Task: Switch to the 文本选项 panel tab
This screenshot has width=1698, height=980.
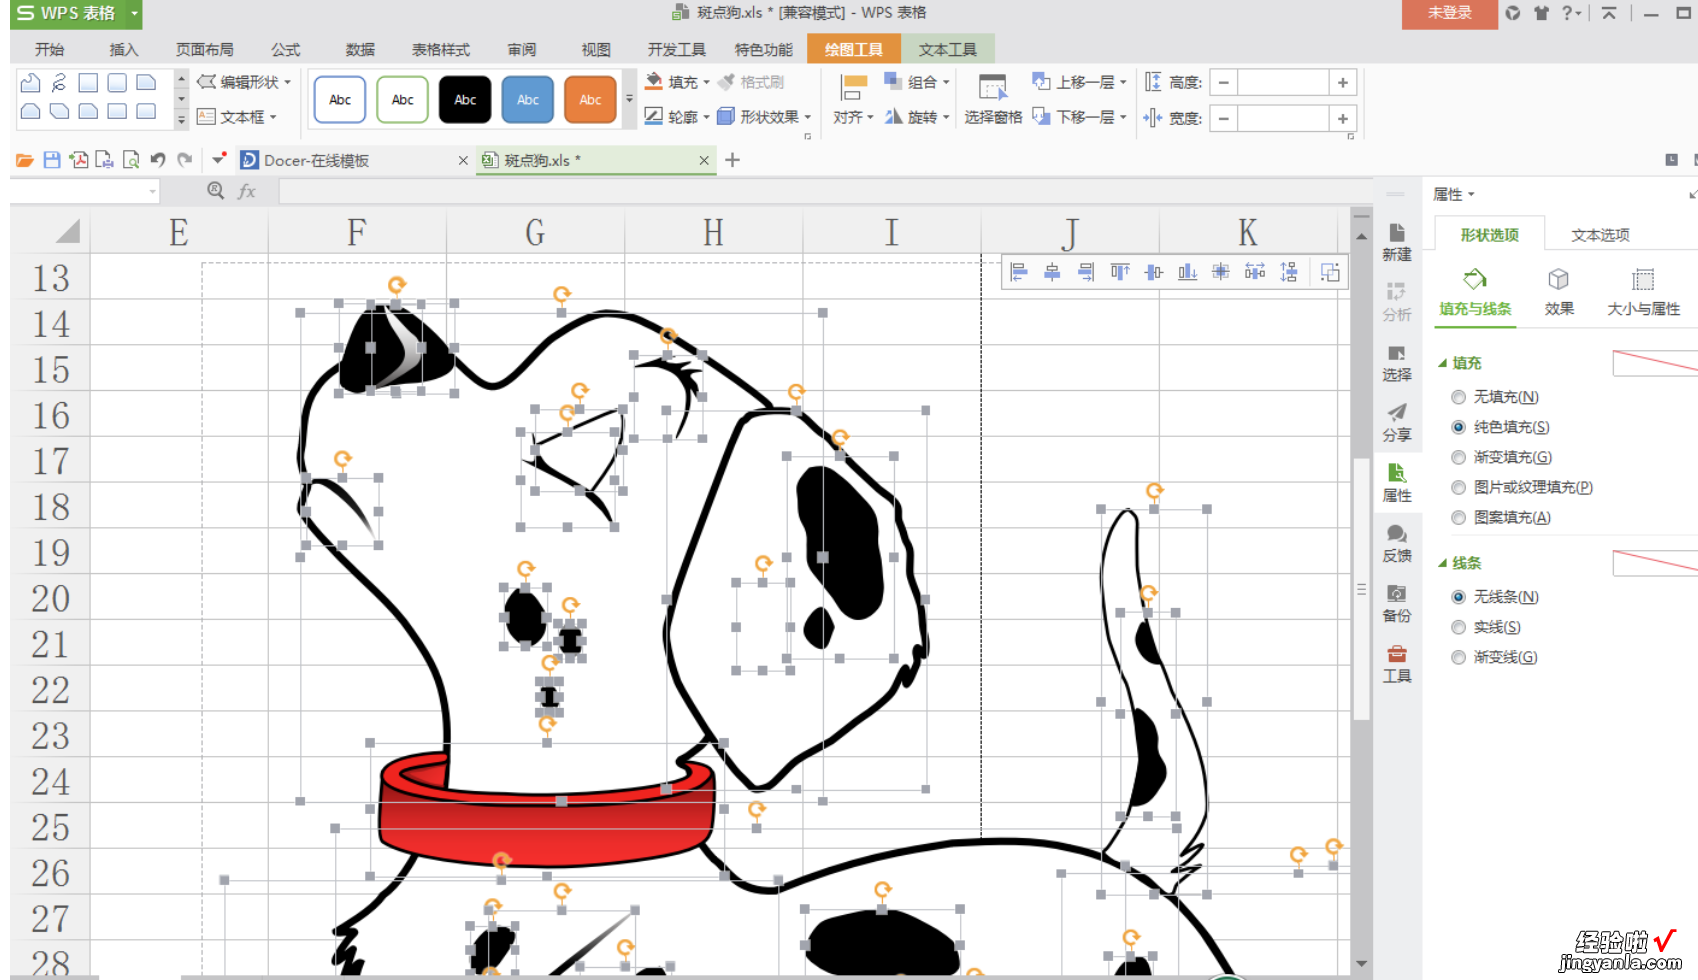Action: click(1600, 235)
